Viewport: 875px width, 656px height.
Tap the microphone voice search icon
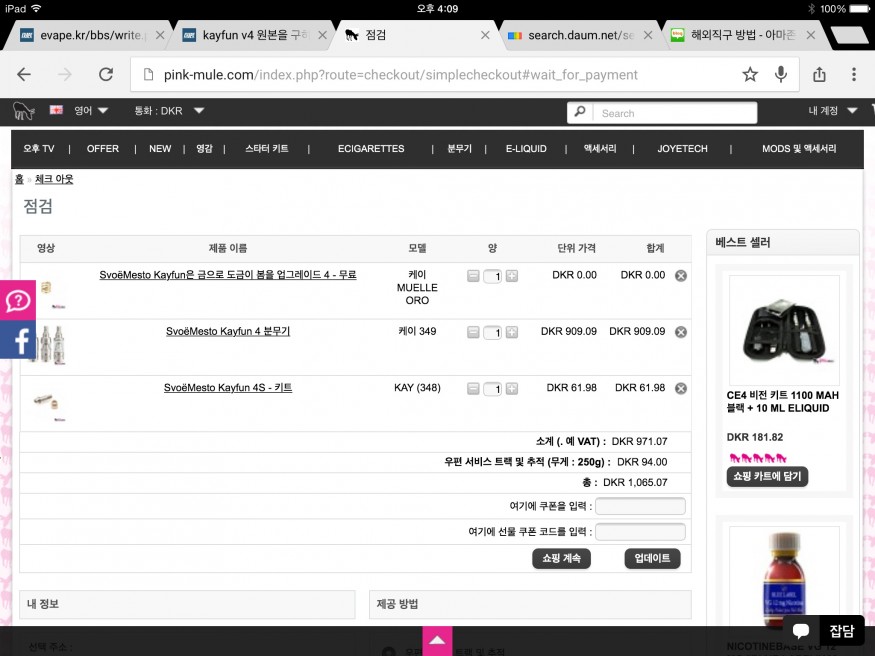pyautogui.click(x=780, y=75)
